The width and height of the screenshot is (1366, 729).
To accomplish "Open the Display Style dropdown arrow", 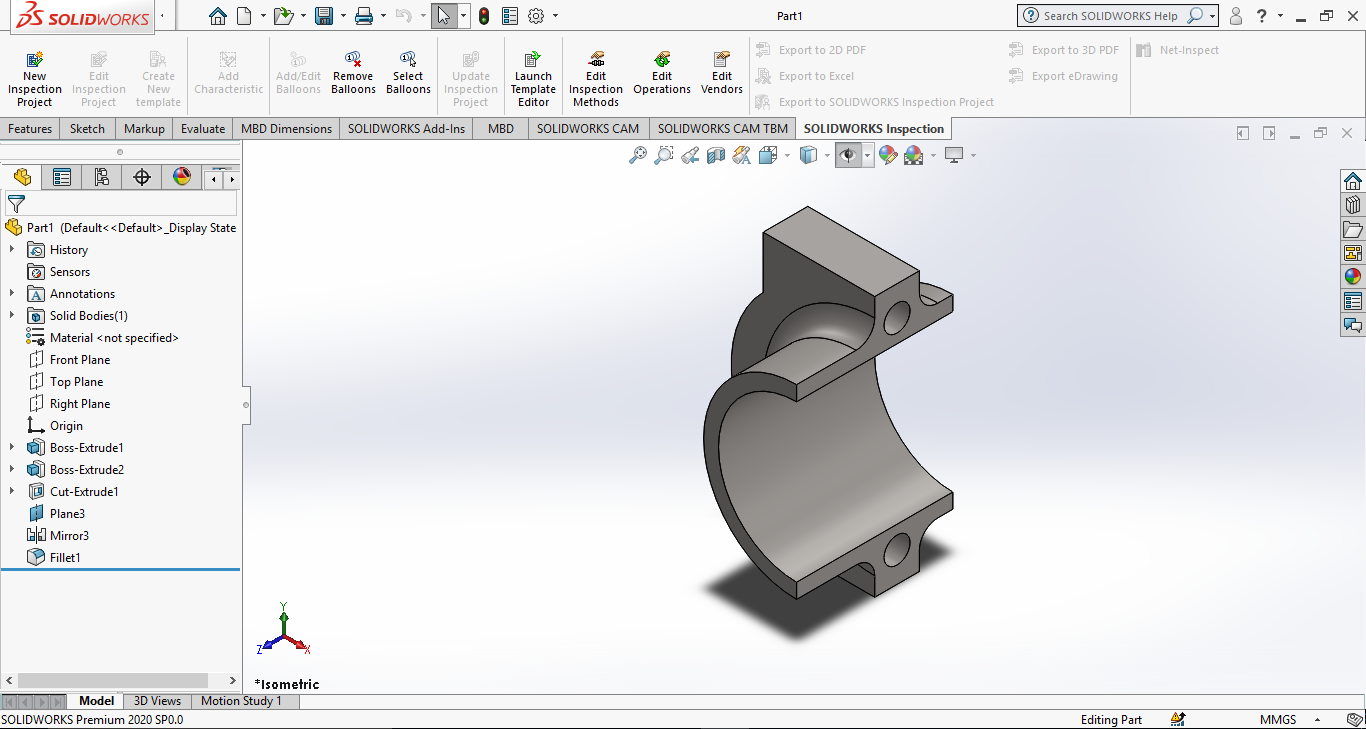I will tap(827, 156).
